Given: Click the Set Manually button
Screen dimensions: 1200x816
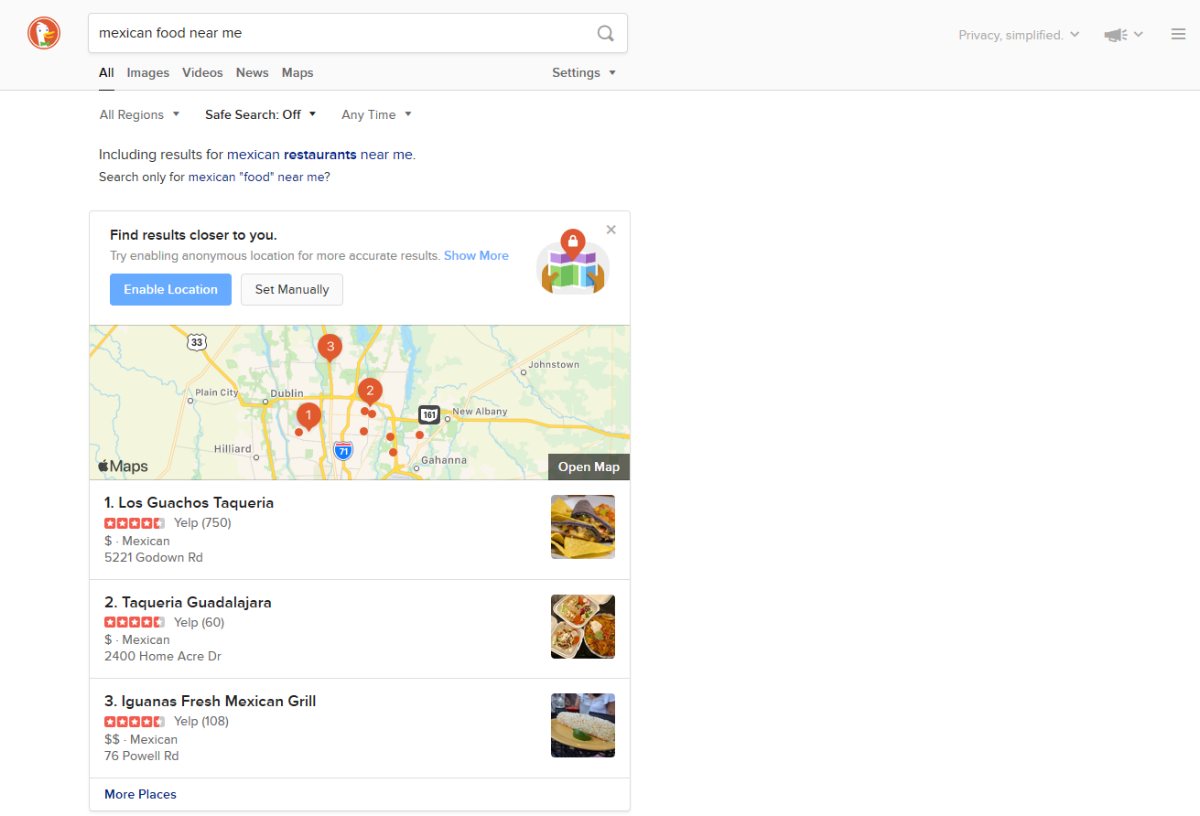Looking at the screenshot, I should click(292, 290).
